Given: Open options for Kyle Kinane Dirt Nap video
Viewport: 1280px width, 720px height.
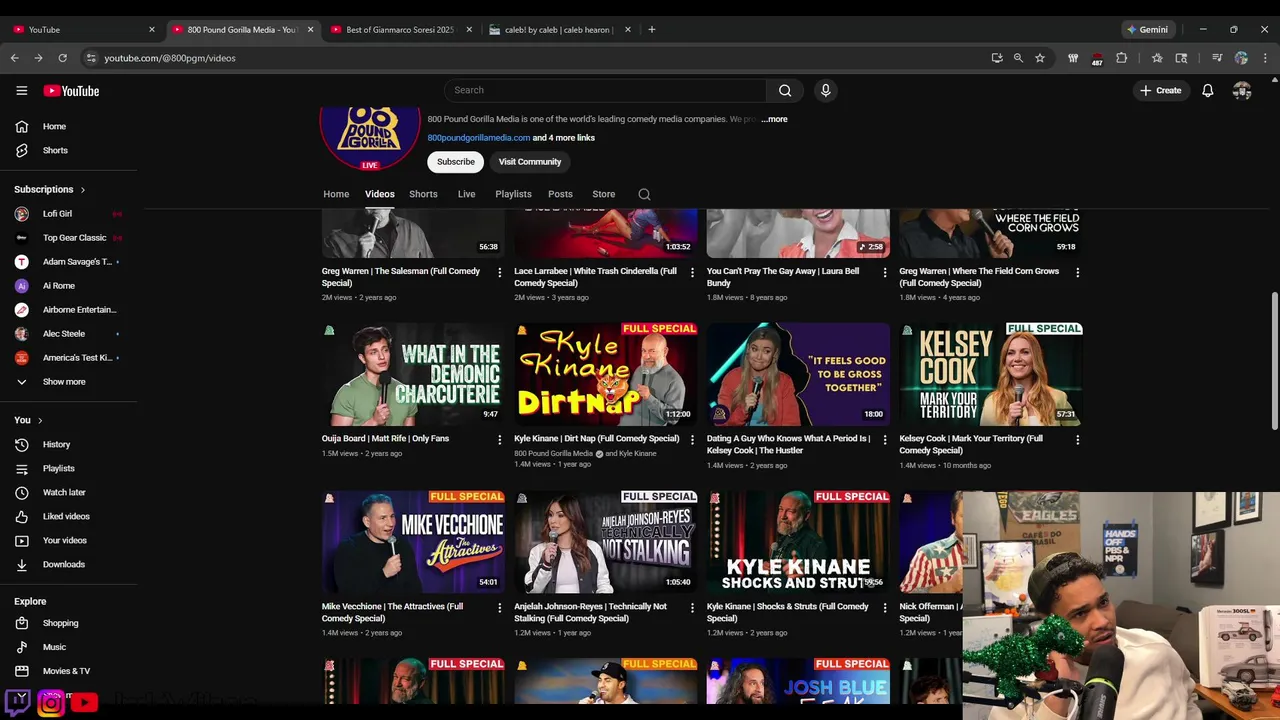Looking at the screenshot, I should coord(692,439).
